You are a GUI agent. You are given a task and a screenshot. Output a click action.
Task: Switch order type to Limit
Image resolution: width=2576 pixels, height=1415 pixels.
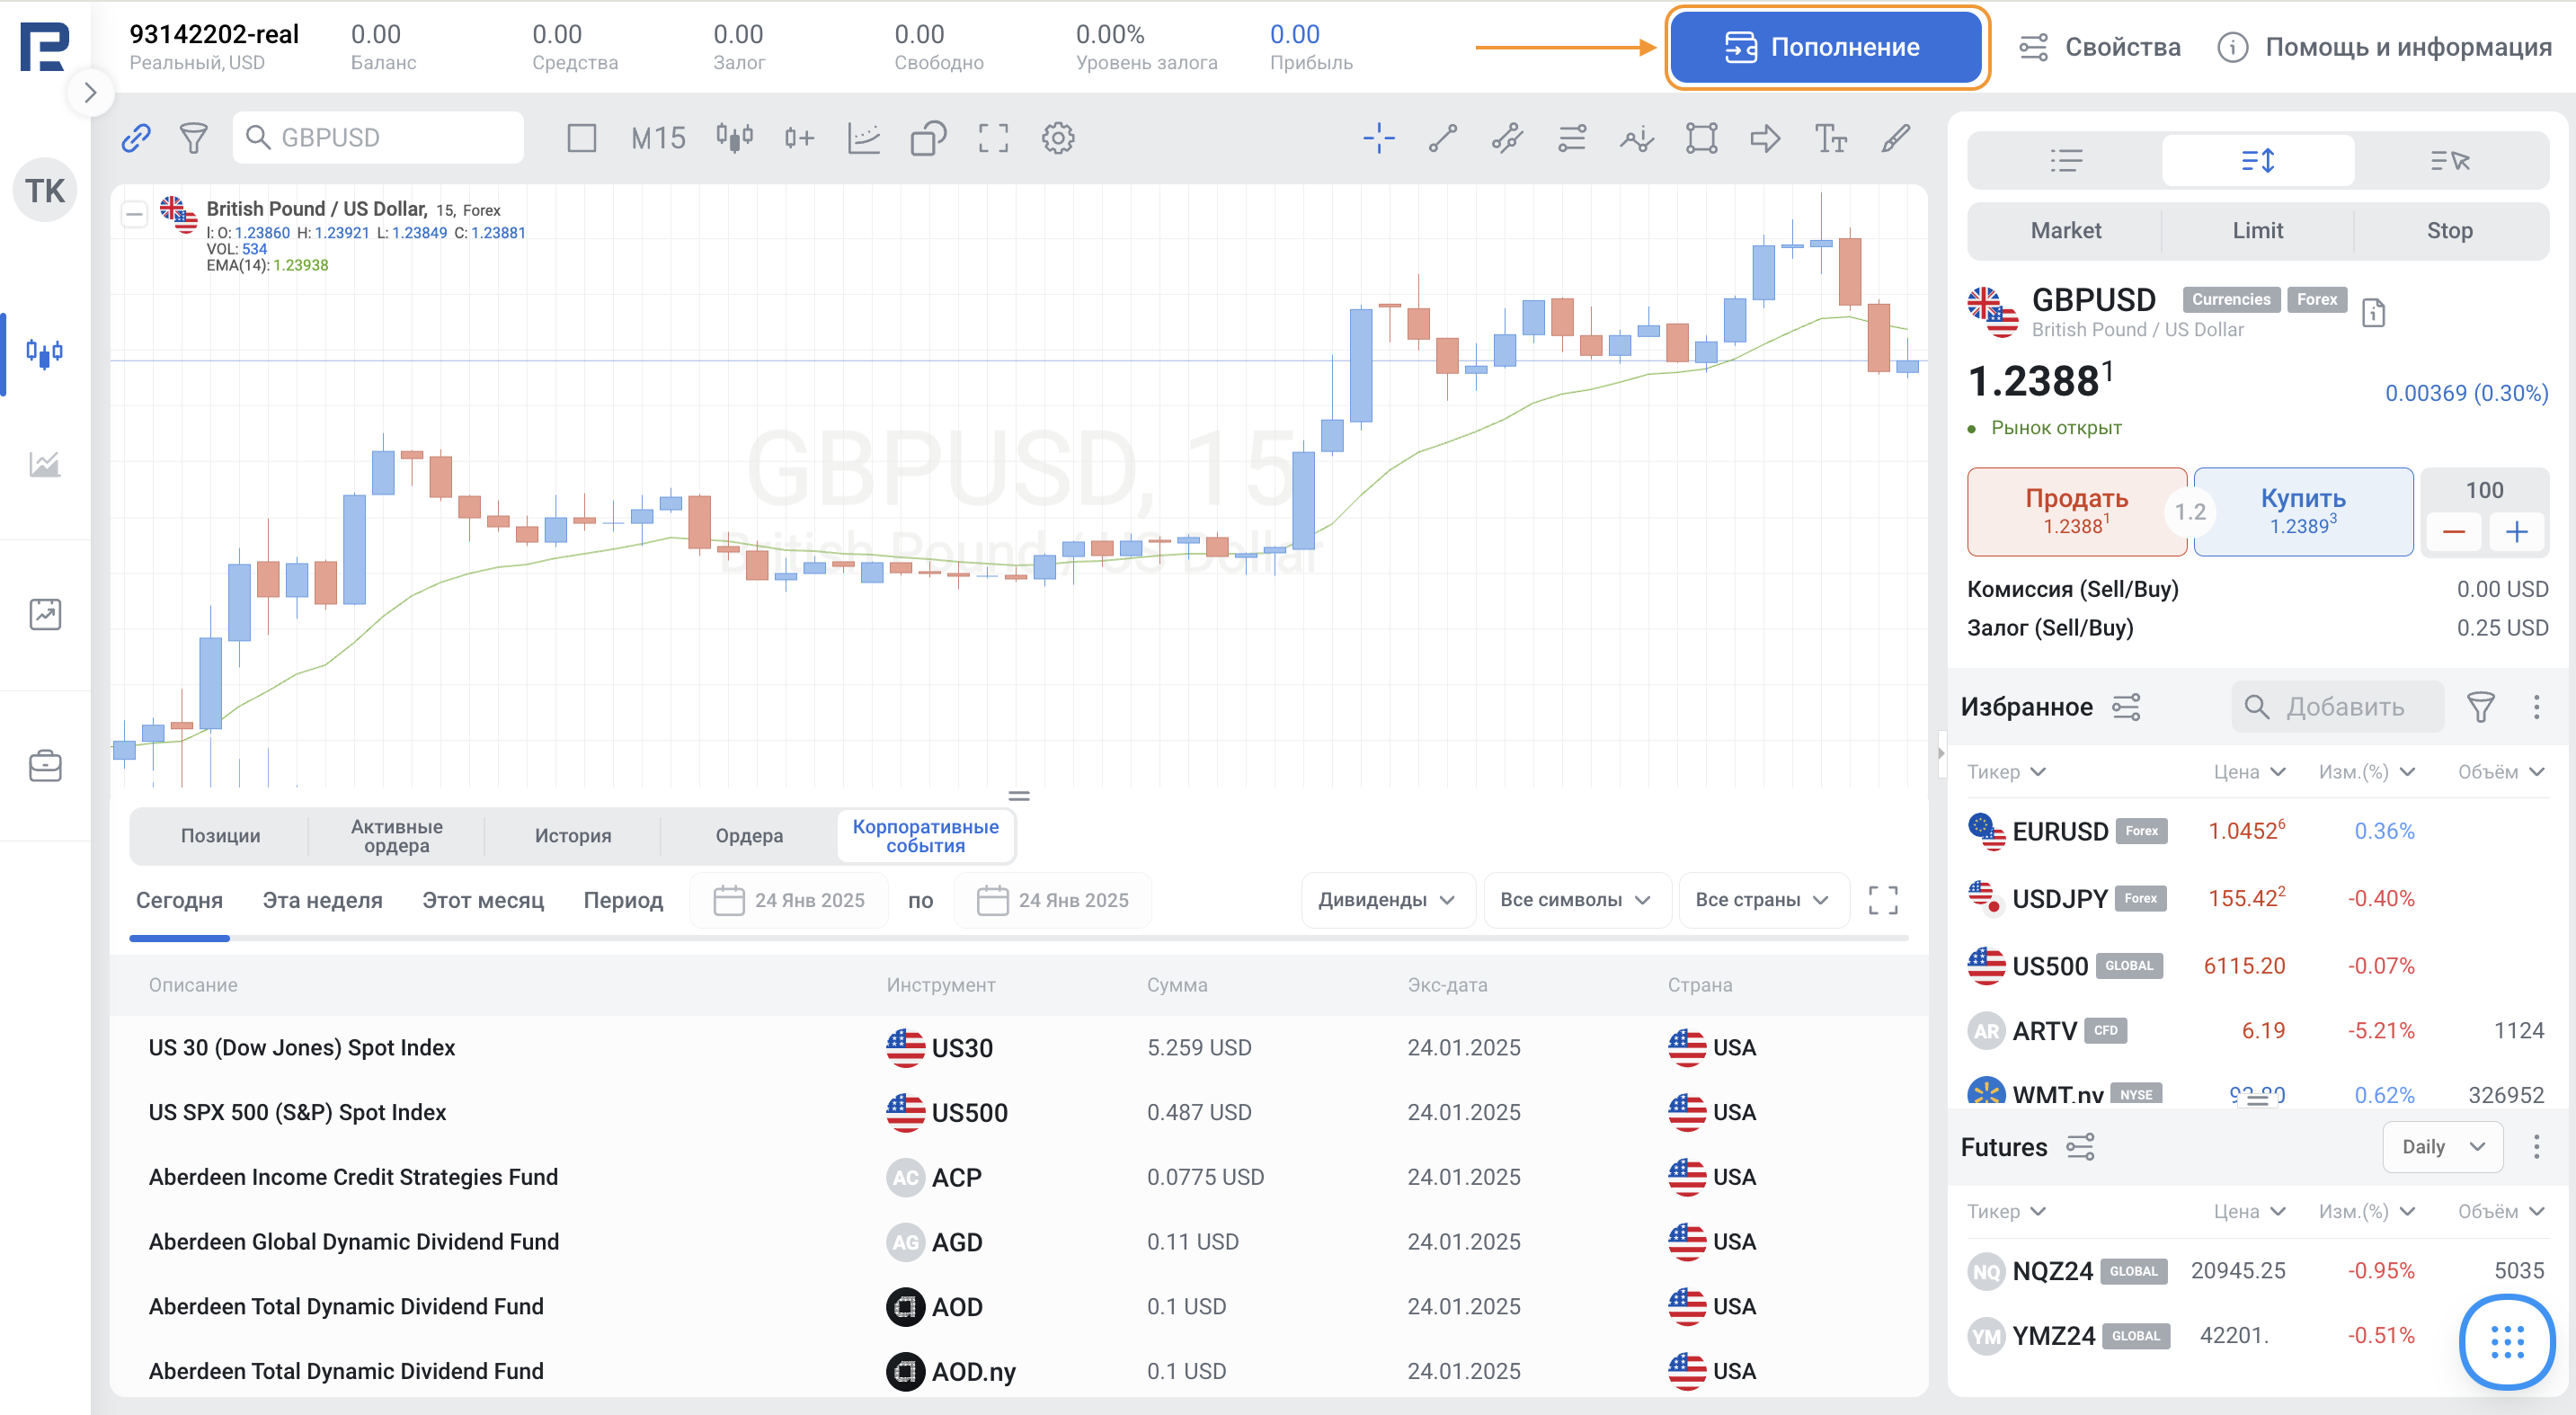(x=2257, y=230)
